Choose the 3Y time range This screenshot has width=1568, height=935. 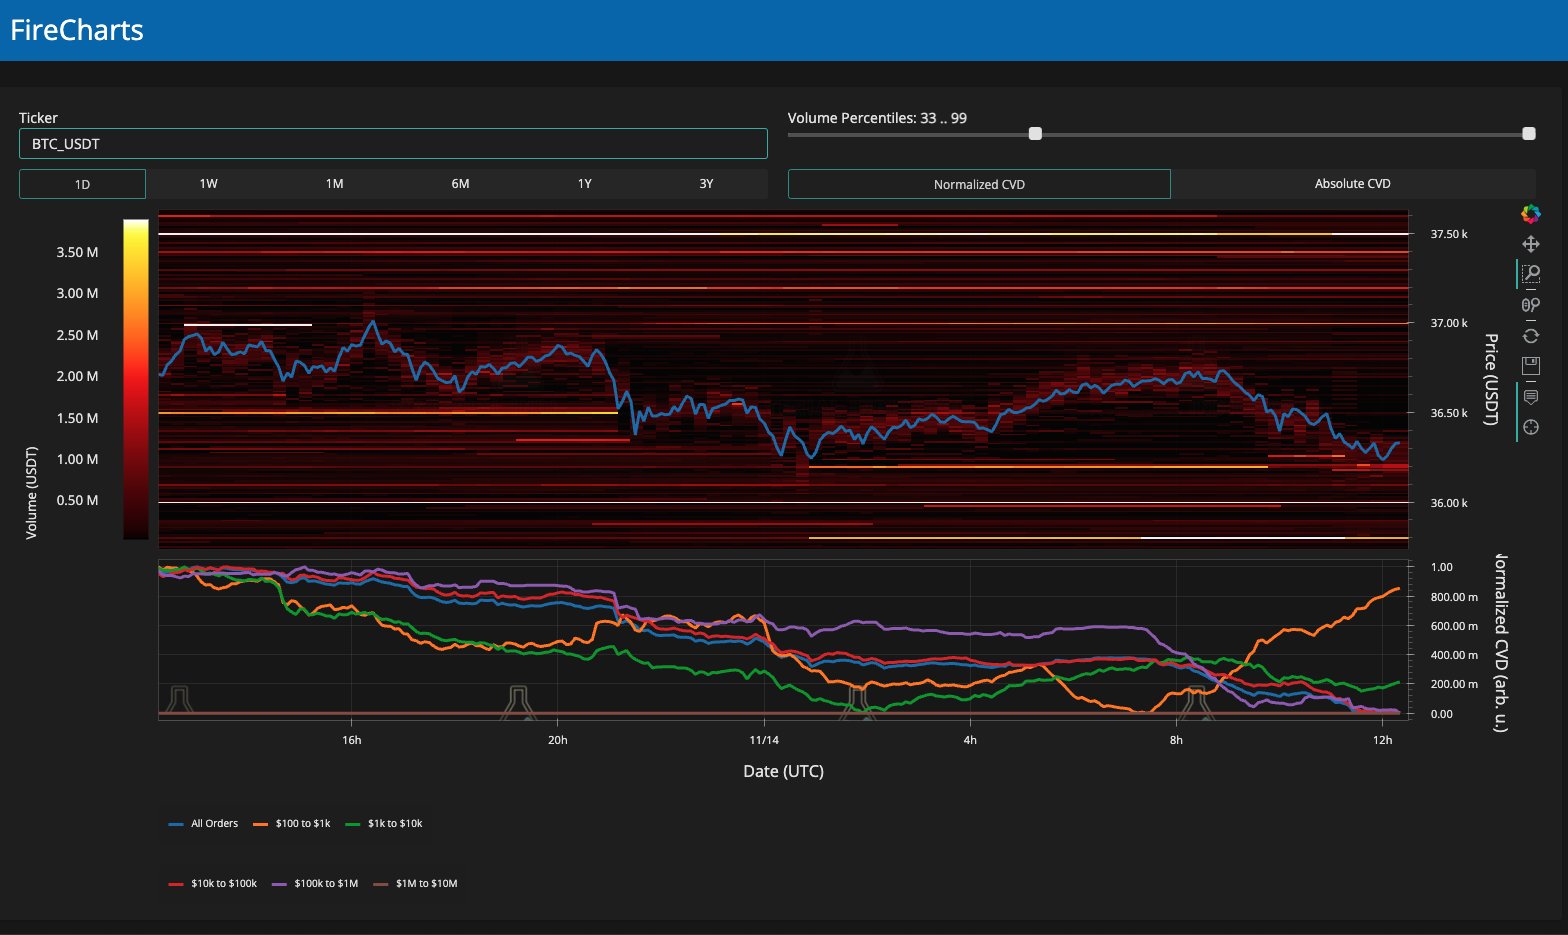pyautogui.click(x=706, y=184)
